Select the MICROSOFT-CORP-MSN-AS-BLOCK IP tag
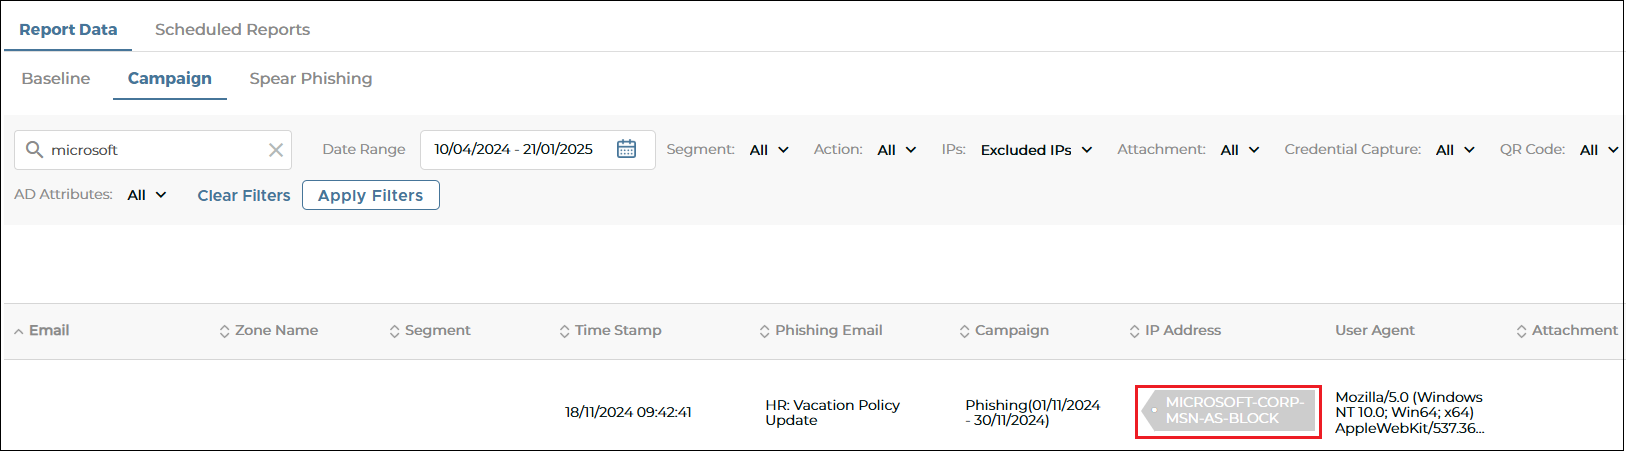Screen dimensions: 1626x451 point(1229,411)
